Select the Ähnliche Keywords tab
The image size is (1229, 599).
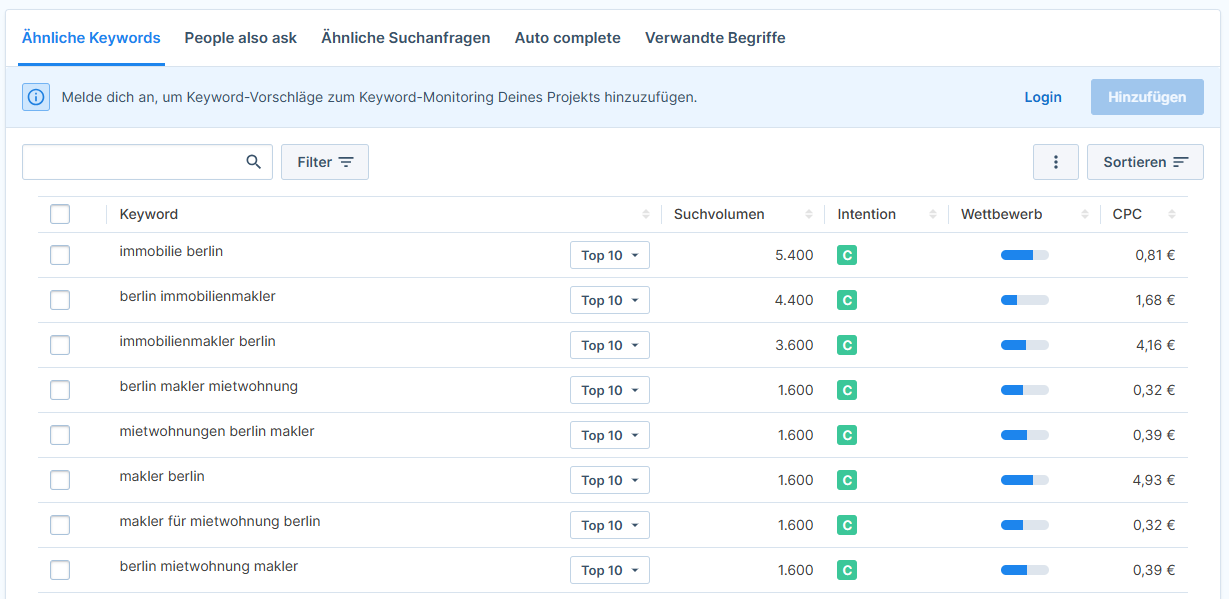pos(91,38)
